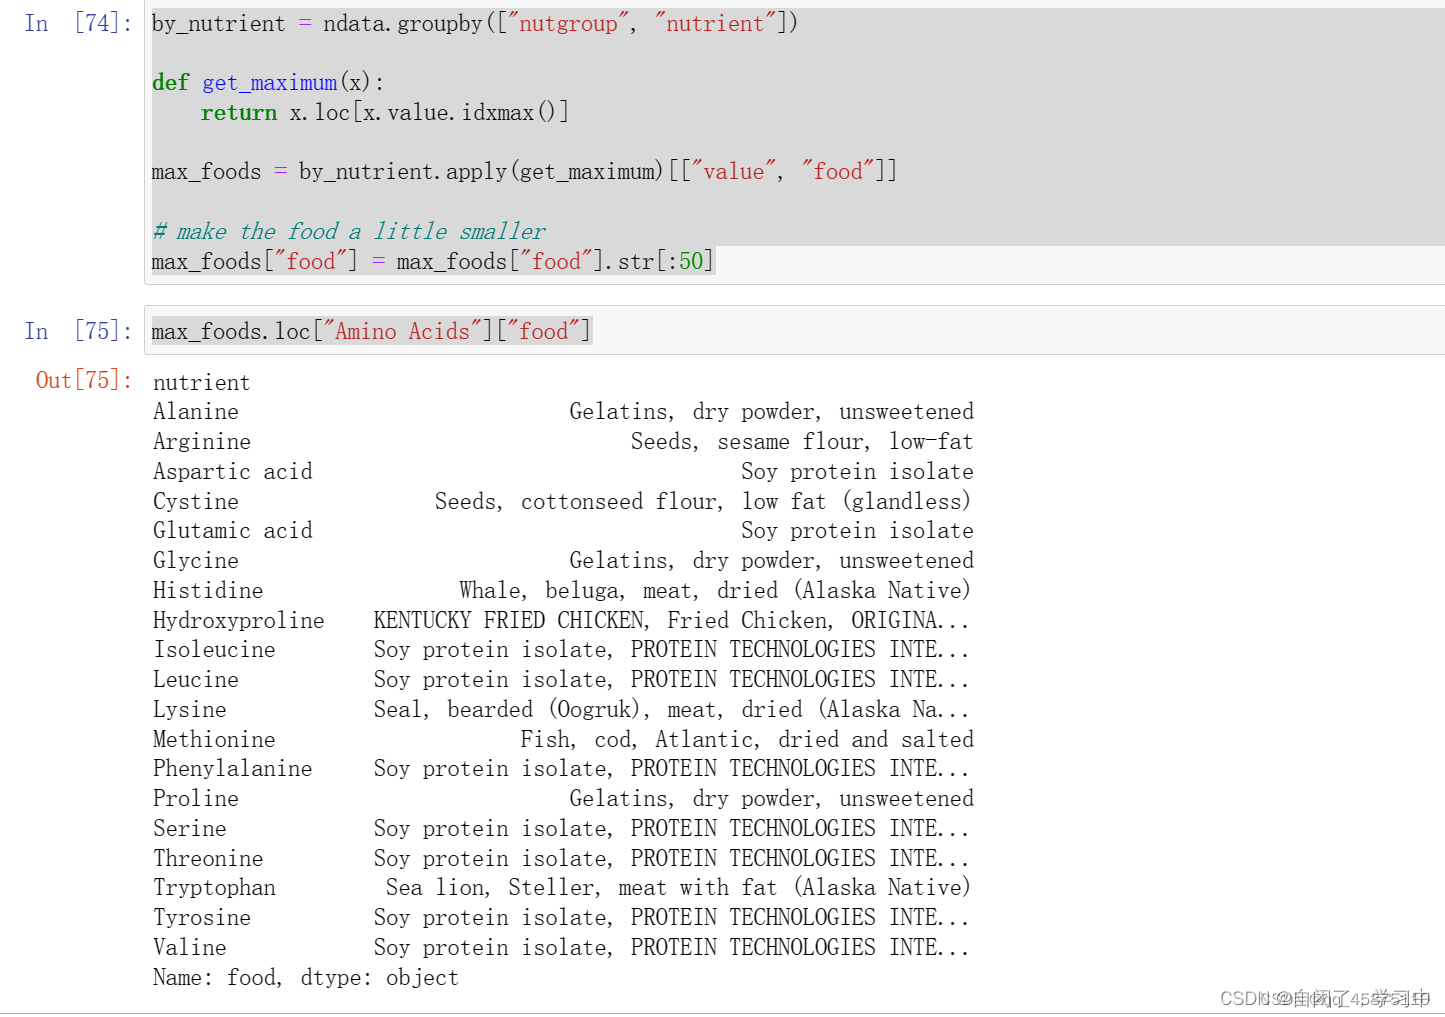Click the Out[75] output prompt
This screenshot has height=1017, width=1445.
(x=84, y=380)
